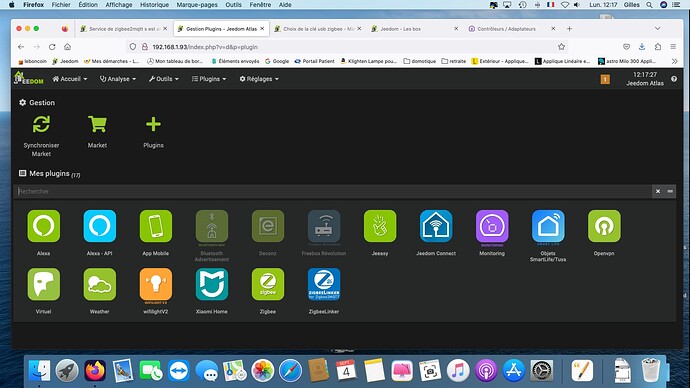
Task: Open the Openvpn plugin
Action: click(604, 226)
